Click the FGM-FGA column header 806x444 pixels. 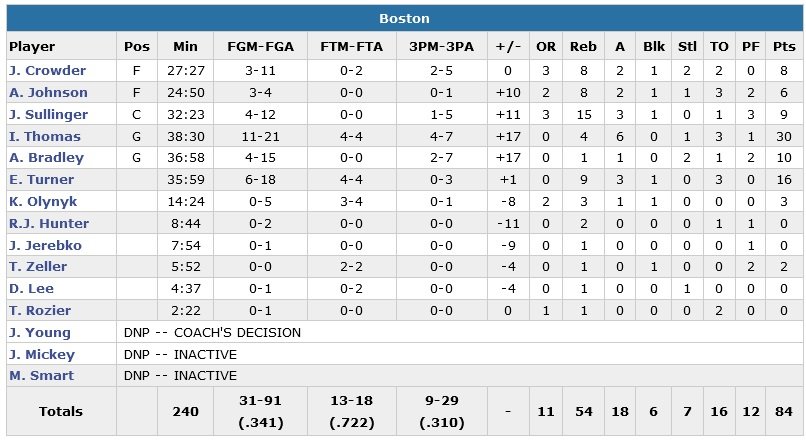pos(260,47)
